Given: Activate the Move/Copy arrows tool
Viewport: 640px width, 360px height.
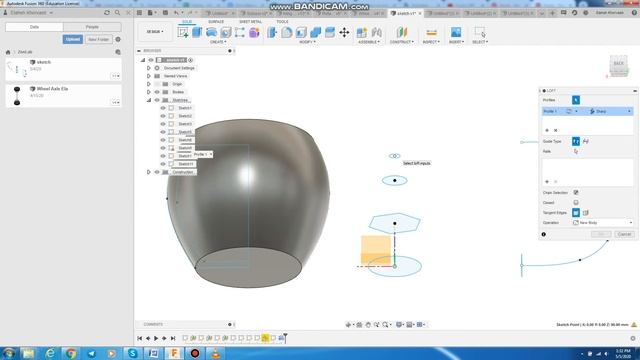Looking at the screenshot, I should (344, 32).
